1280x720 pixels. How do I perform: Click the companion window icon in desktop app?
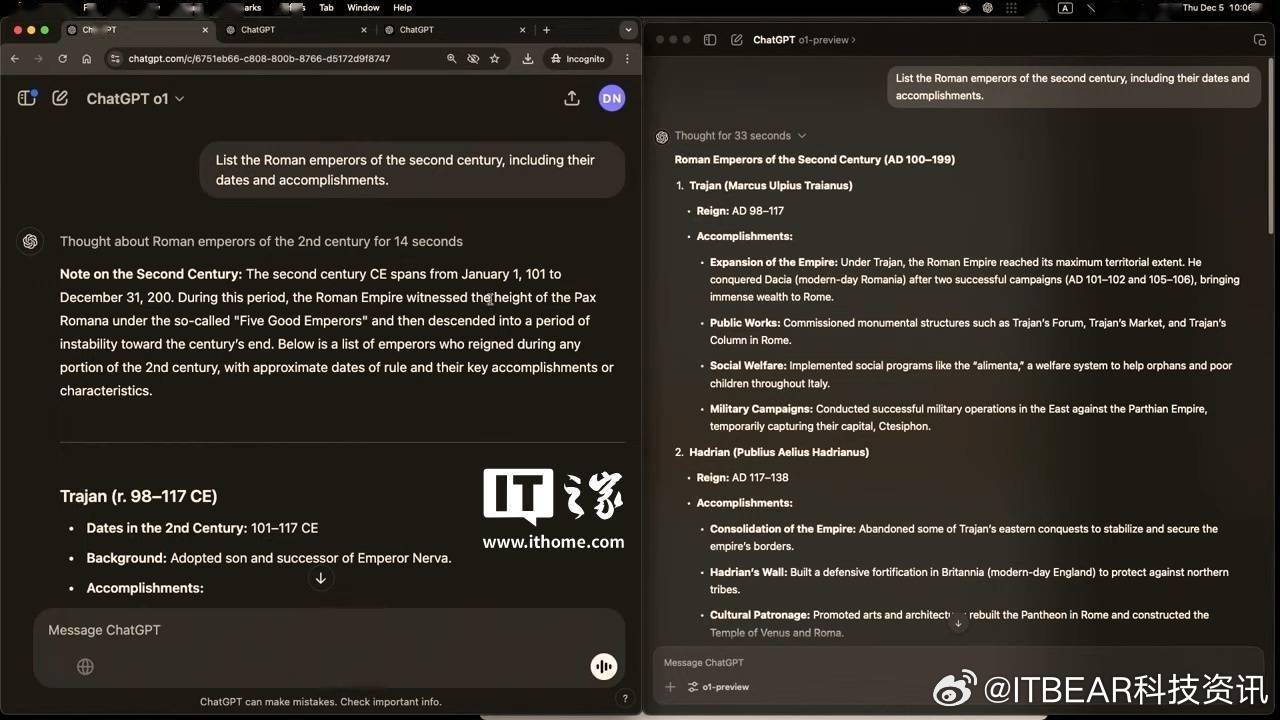click(1259, 40)
